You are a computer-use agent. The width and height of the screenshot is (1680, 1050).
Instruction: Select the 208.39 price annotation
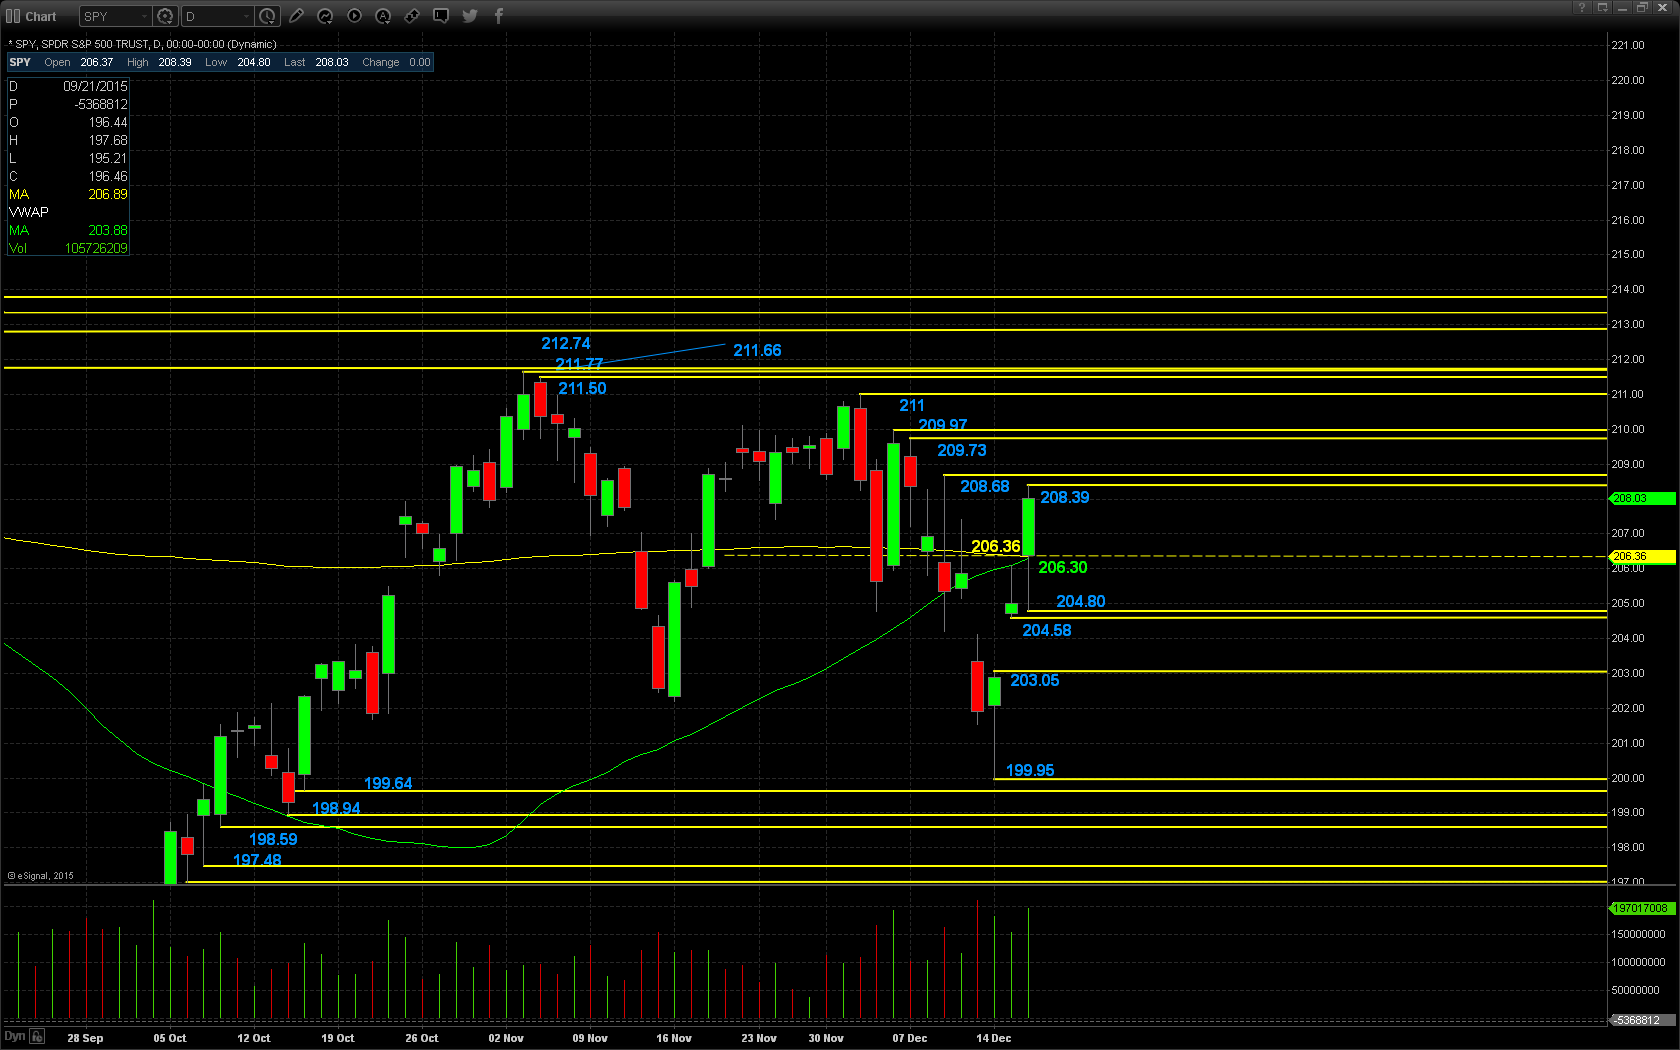(1065, 497)
